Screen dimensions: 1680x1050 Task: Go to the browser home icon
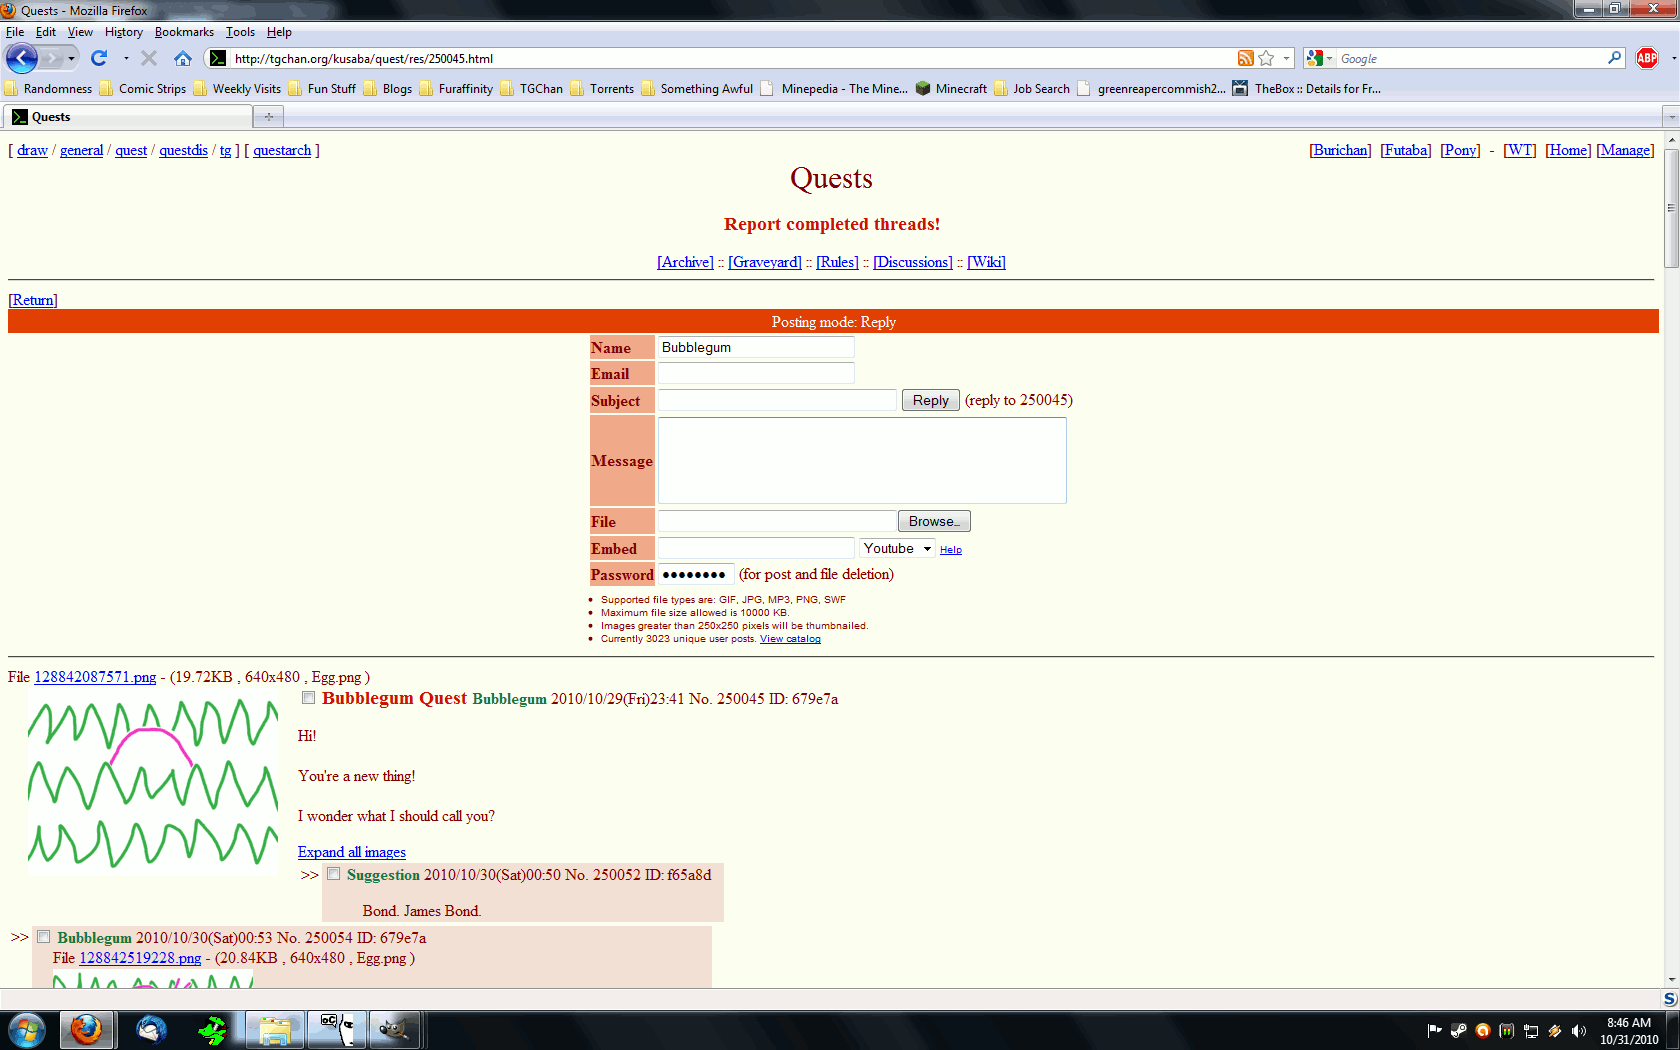[x=182, y=58]
